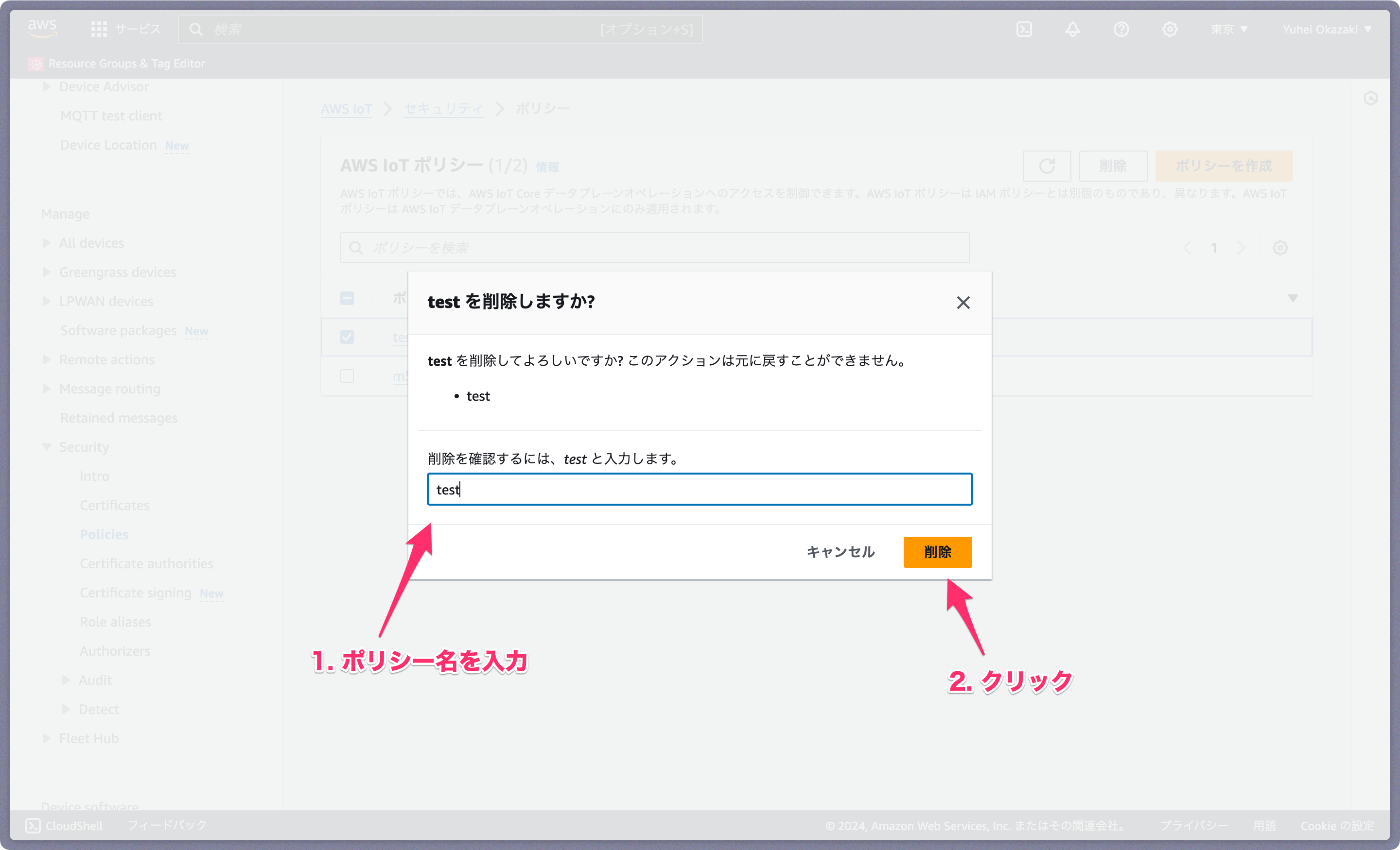
Task: Open the settings gear in top bar
Action: 1170,29
